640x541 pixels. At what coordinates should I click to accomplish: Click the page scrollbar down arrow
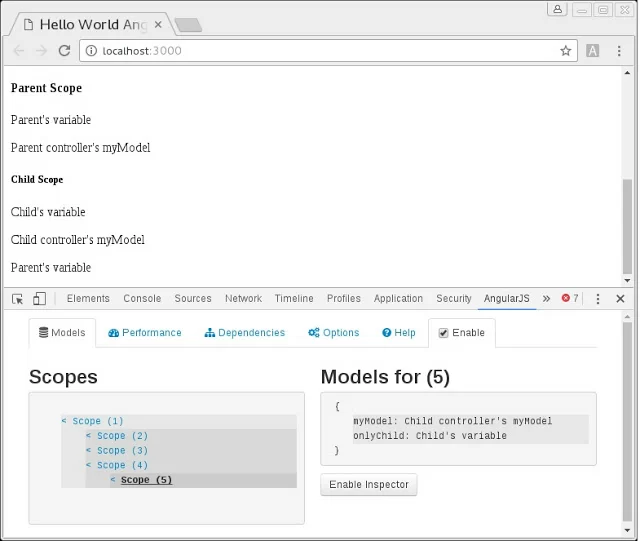(627, 281)
